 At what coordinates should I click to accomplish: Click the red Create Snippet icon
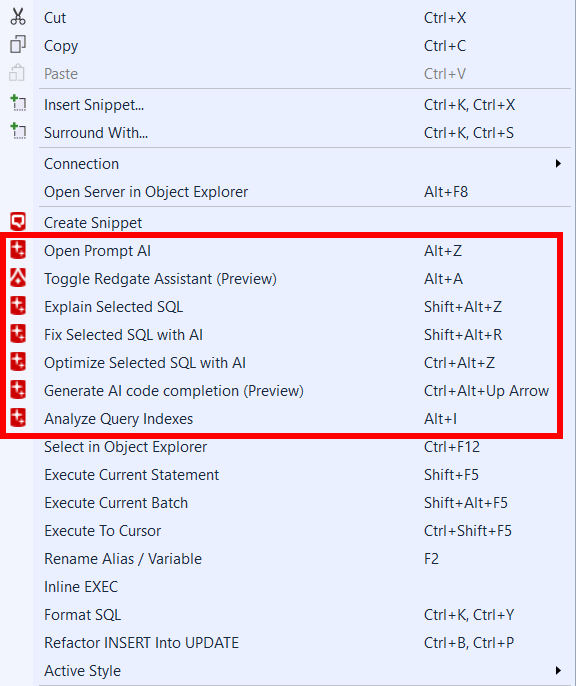18,222
